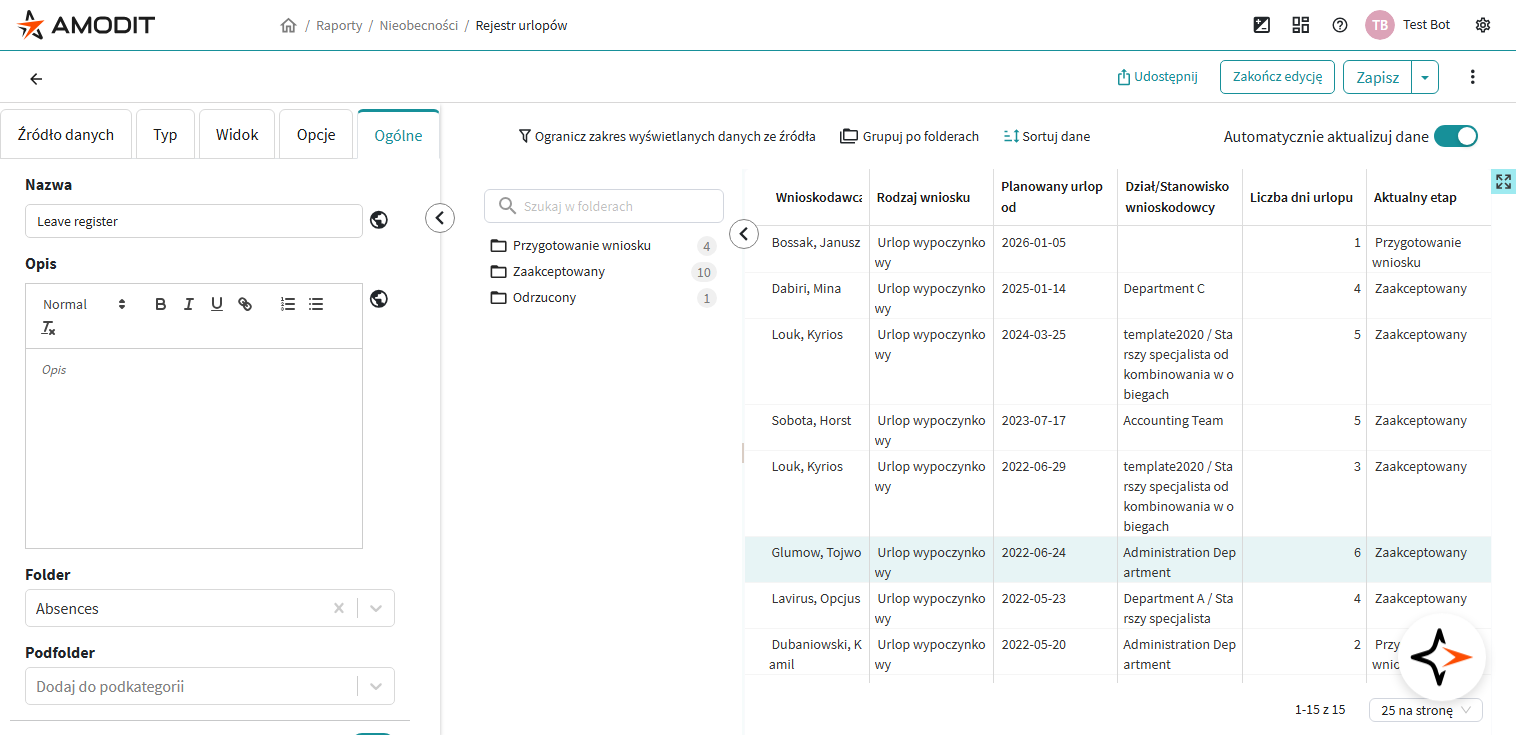
Task: Insert a numbered list in description
Action: coord(288,304)
